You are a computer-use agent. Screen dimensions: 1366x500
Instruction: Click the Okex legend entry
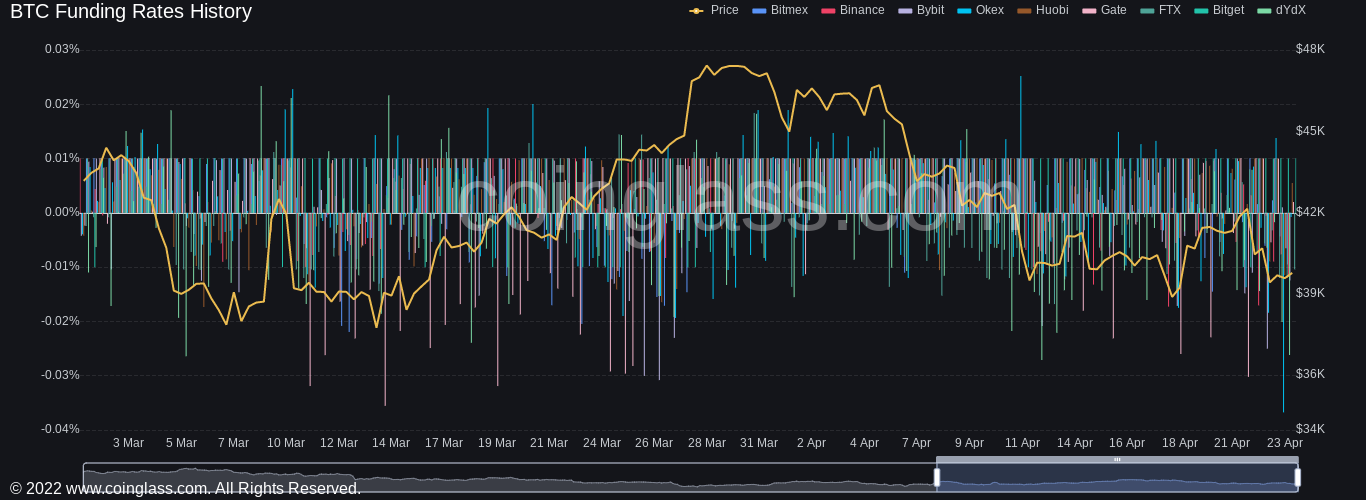980,10
